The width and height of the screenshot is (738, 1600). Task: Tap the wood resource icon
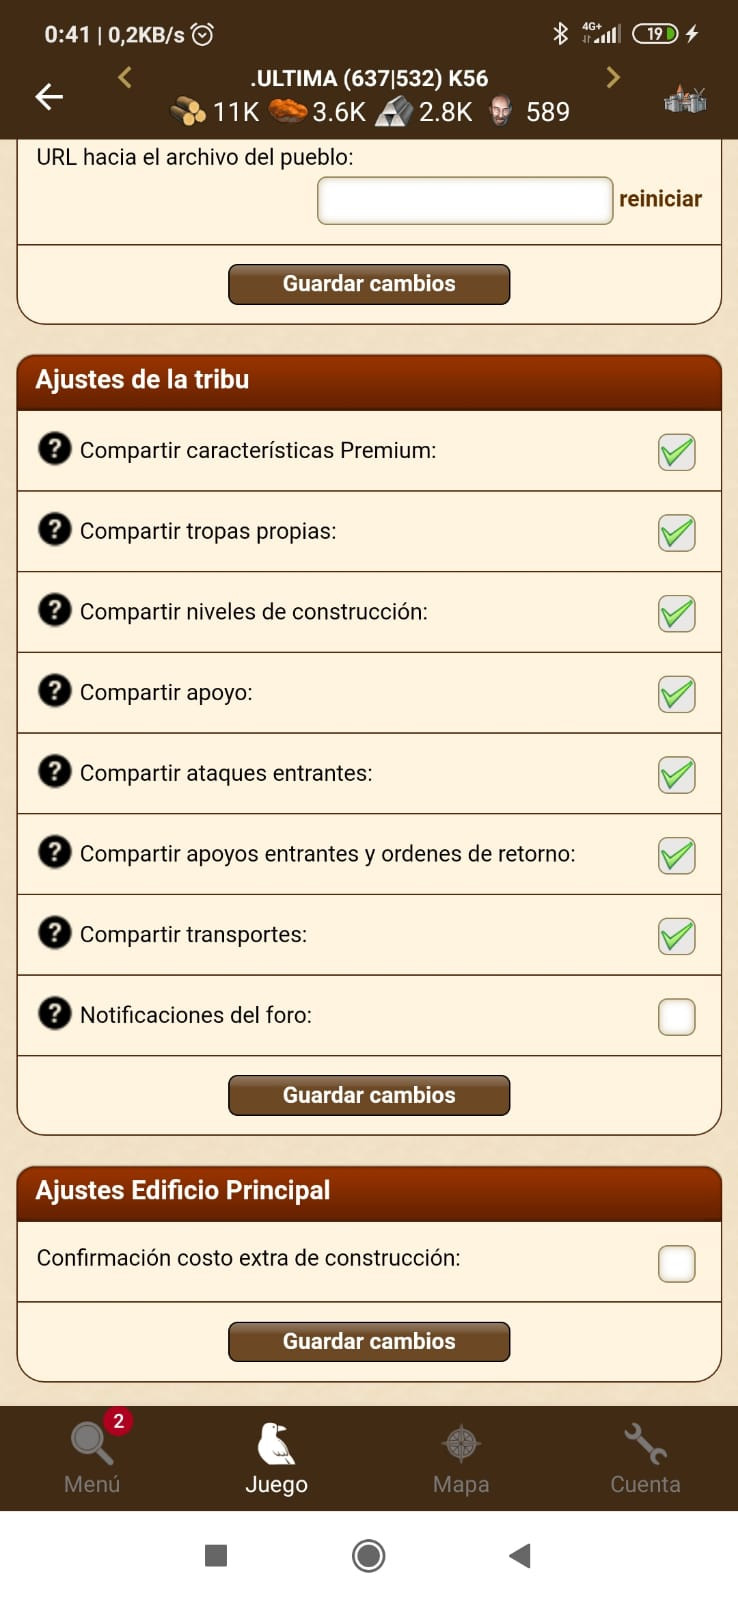tap(188, 111)
